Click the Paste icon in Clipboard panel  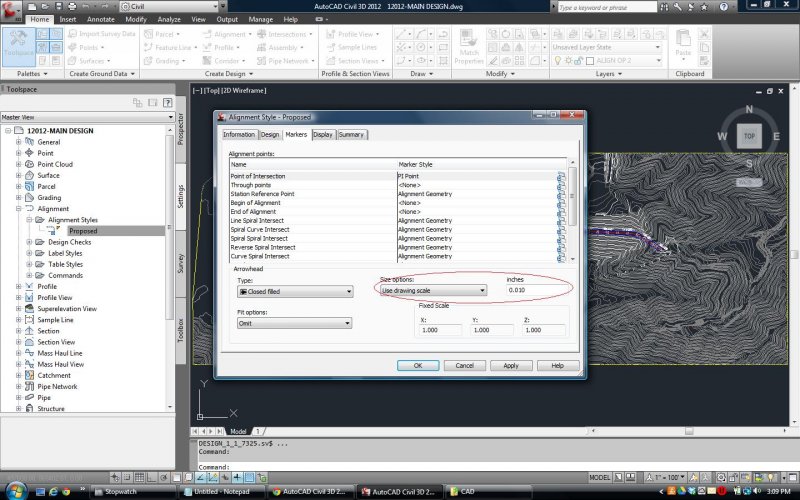684,40
